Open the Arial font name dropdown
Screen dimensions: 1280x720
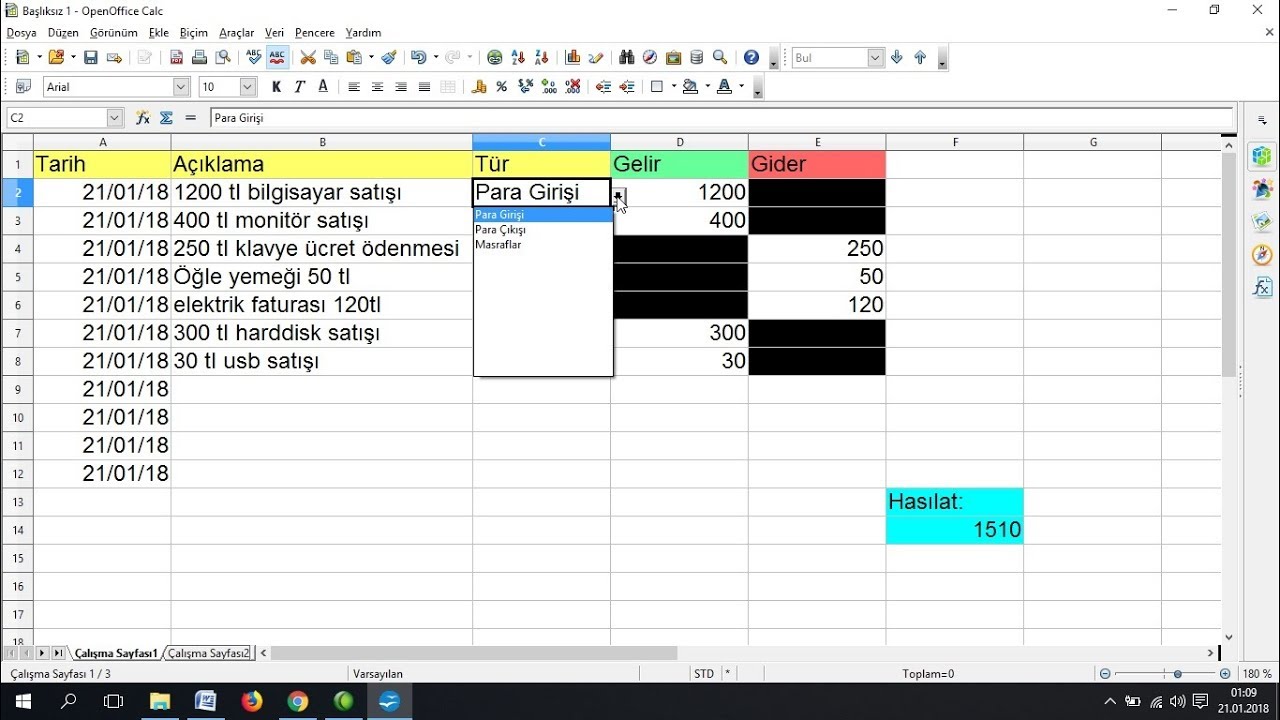181,87
